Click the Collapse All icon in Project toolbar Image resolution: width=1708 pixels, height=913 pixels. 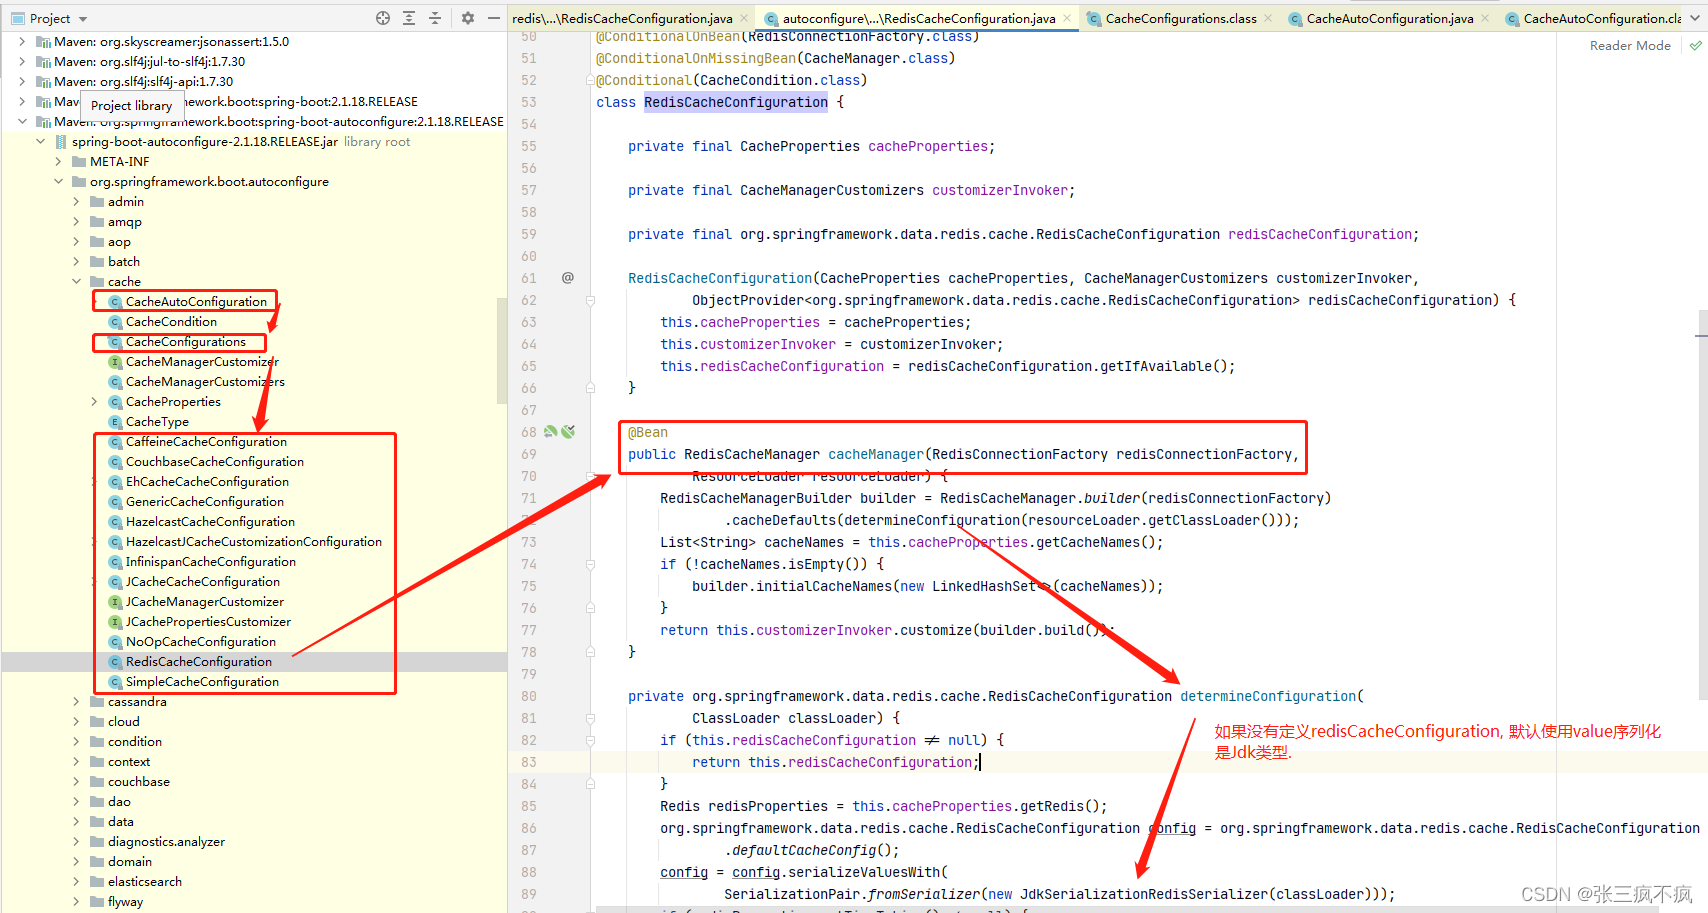tap(435, 18)
